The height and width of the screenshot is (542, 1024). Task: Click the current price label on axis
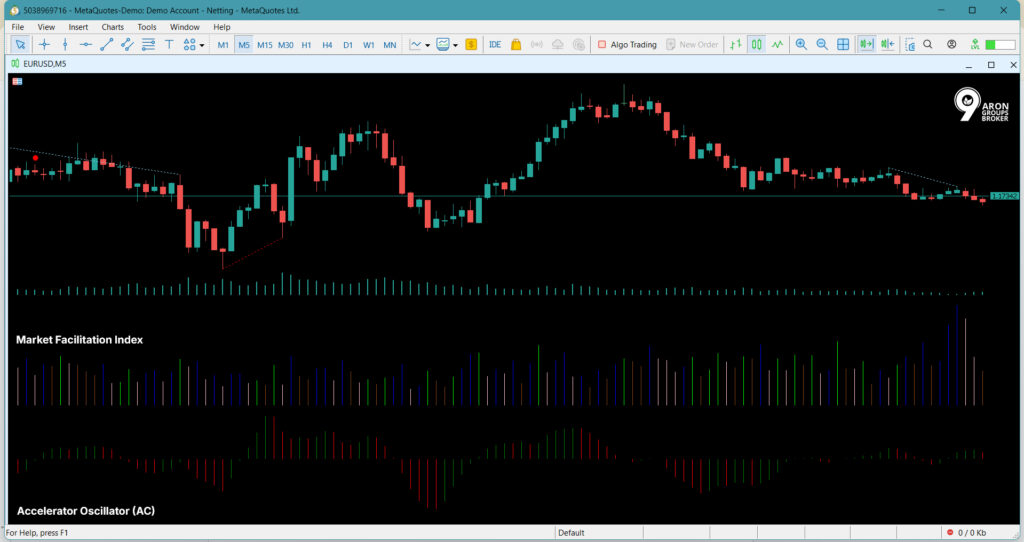[1004, 196]
